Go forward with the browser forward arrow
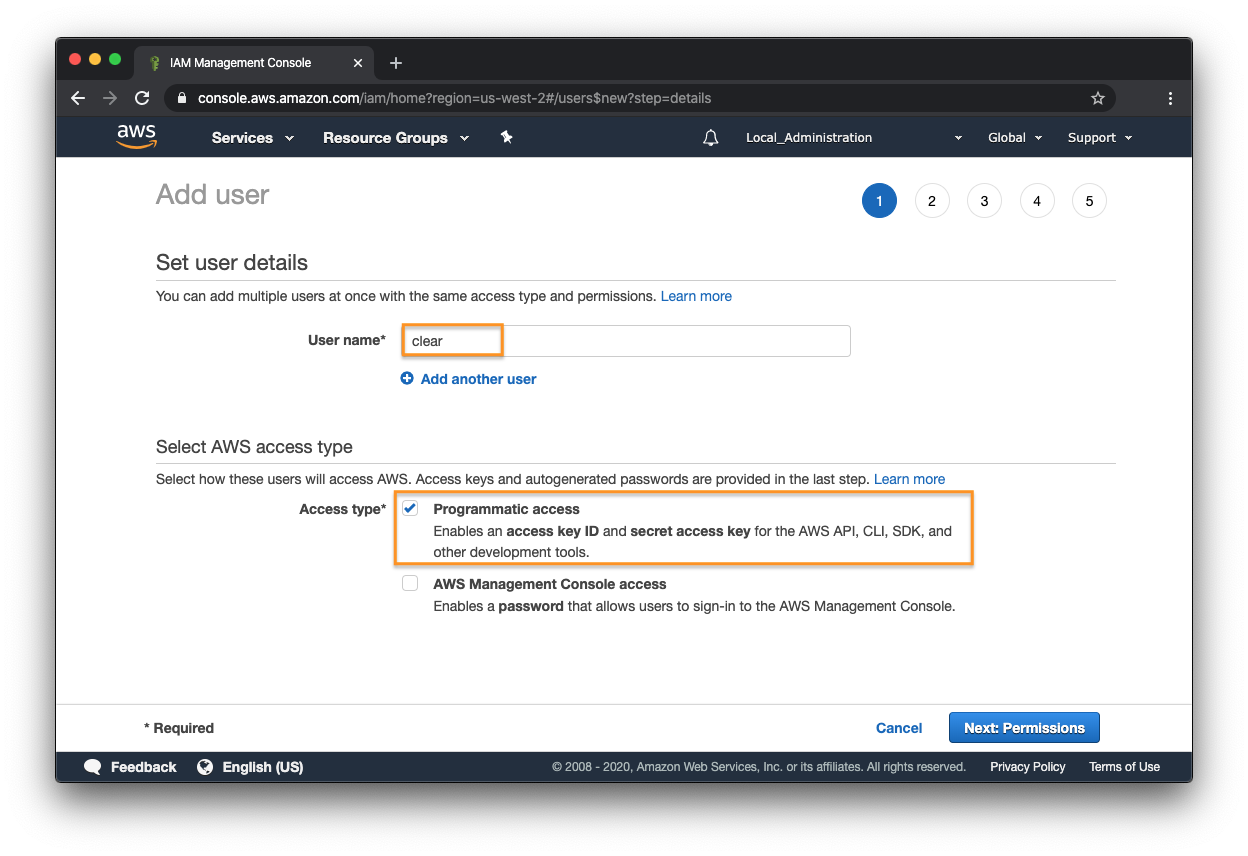The image size is (1248, 856). coord(110,98)
